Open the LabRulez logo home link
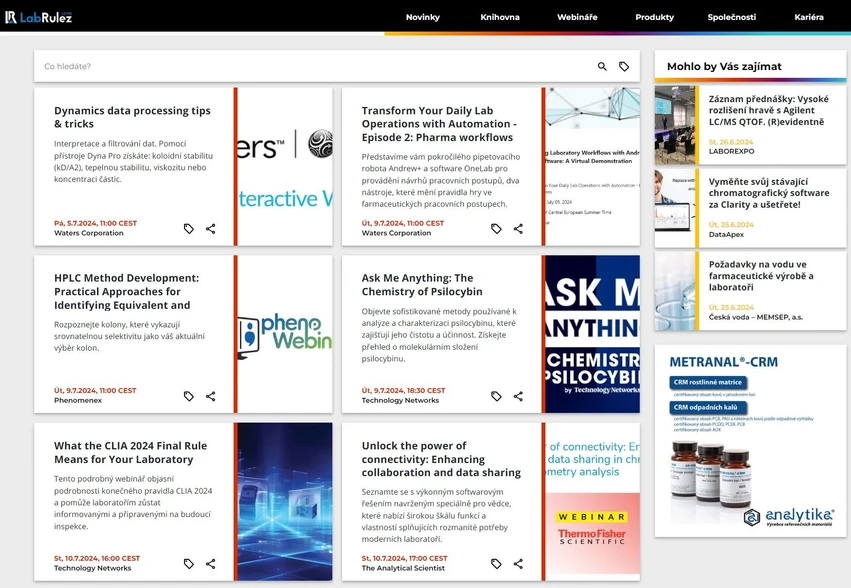The image size is (851, 588). click(x=39, y=17)
